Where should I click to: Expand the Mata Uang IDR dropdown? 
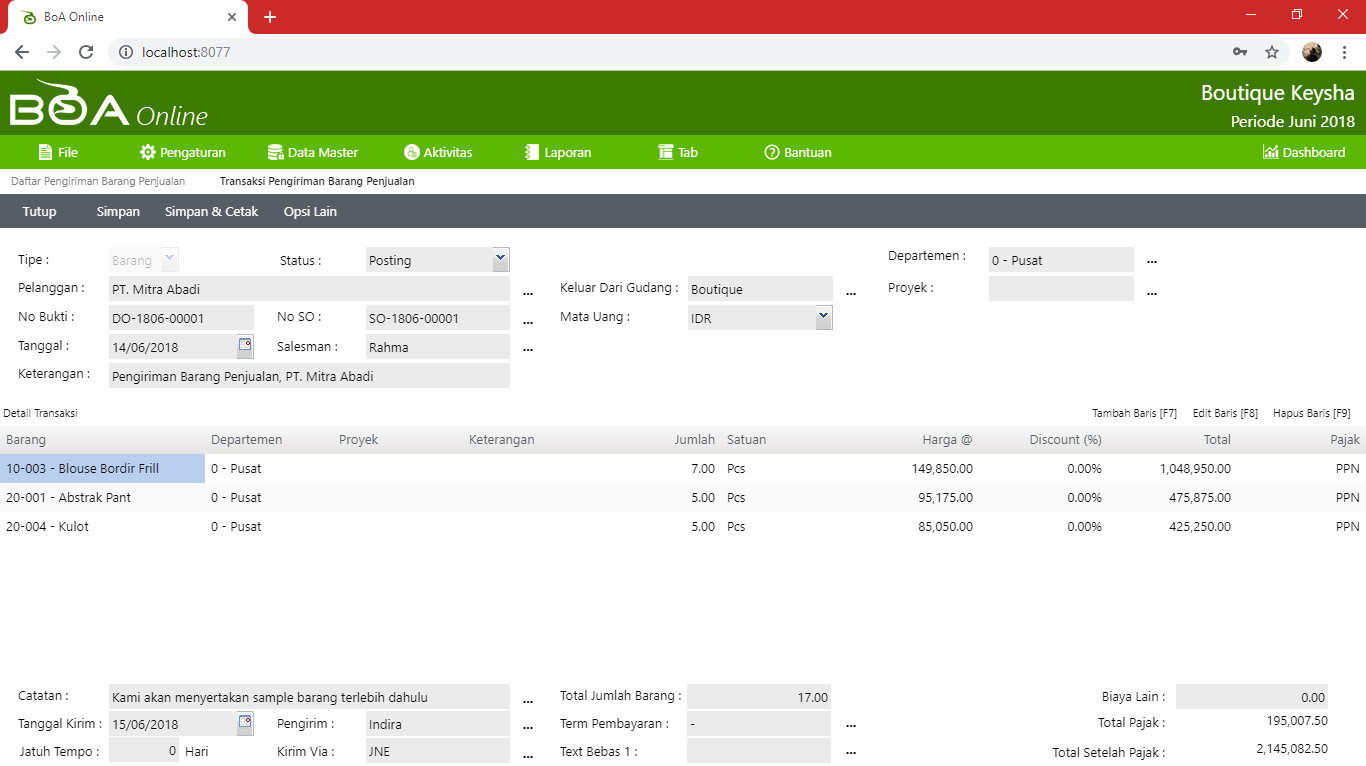coord(823,317)
